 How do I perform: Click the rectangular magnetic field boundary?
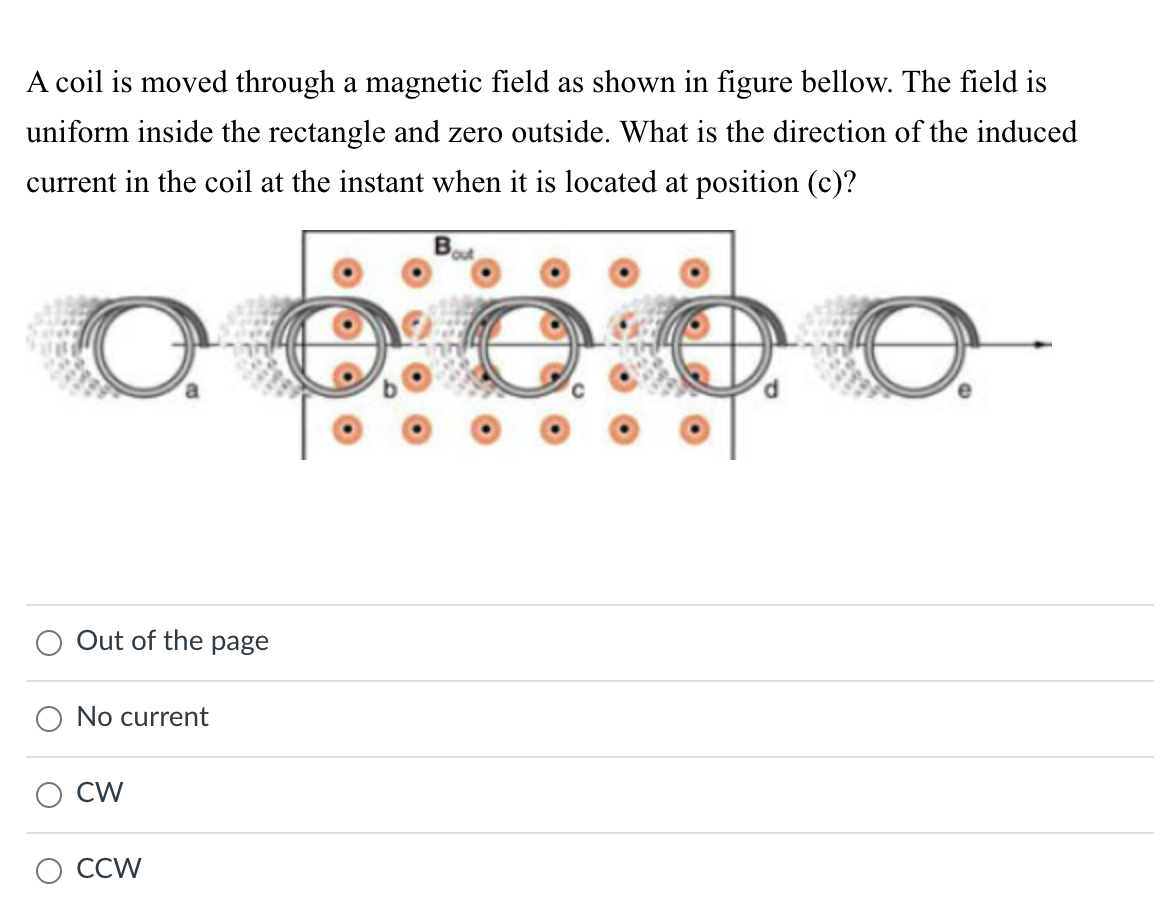coord(520,231)
